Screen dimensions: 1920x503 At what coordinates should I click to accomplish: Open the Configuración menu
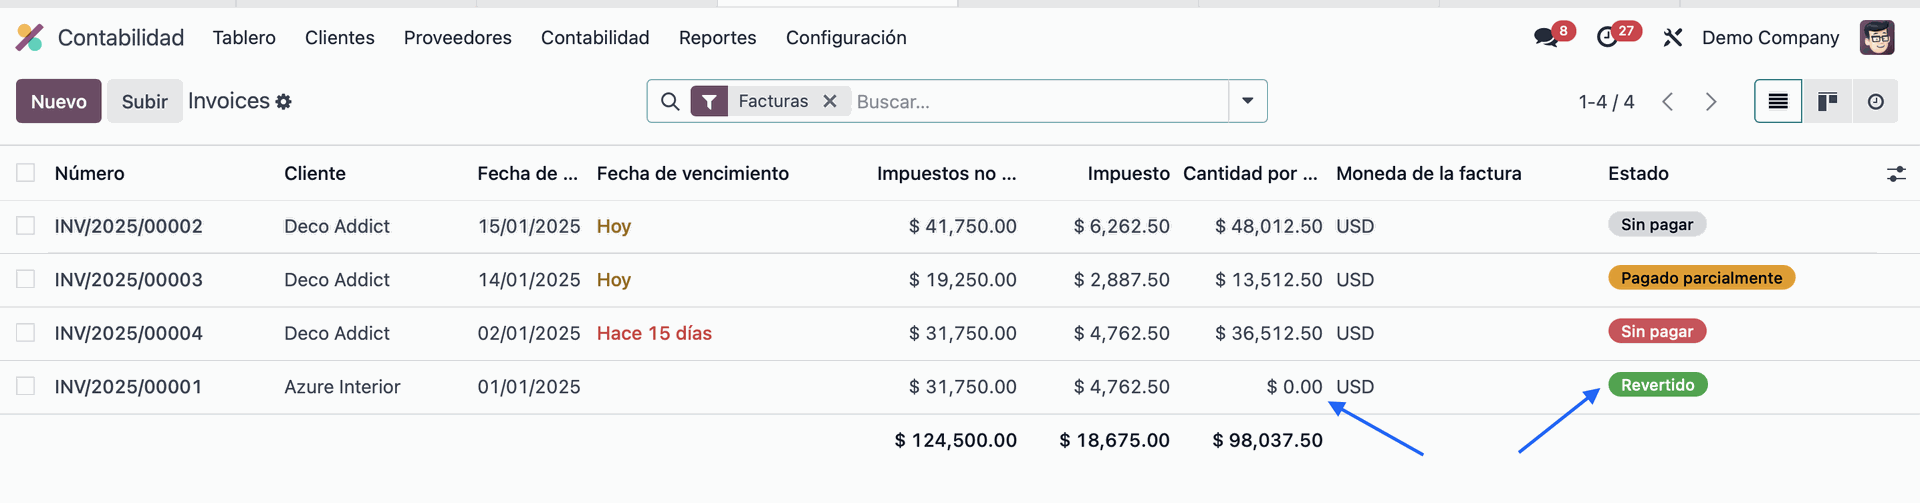coord(846,38)
